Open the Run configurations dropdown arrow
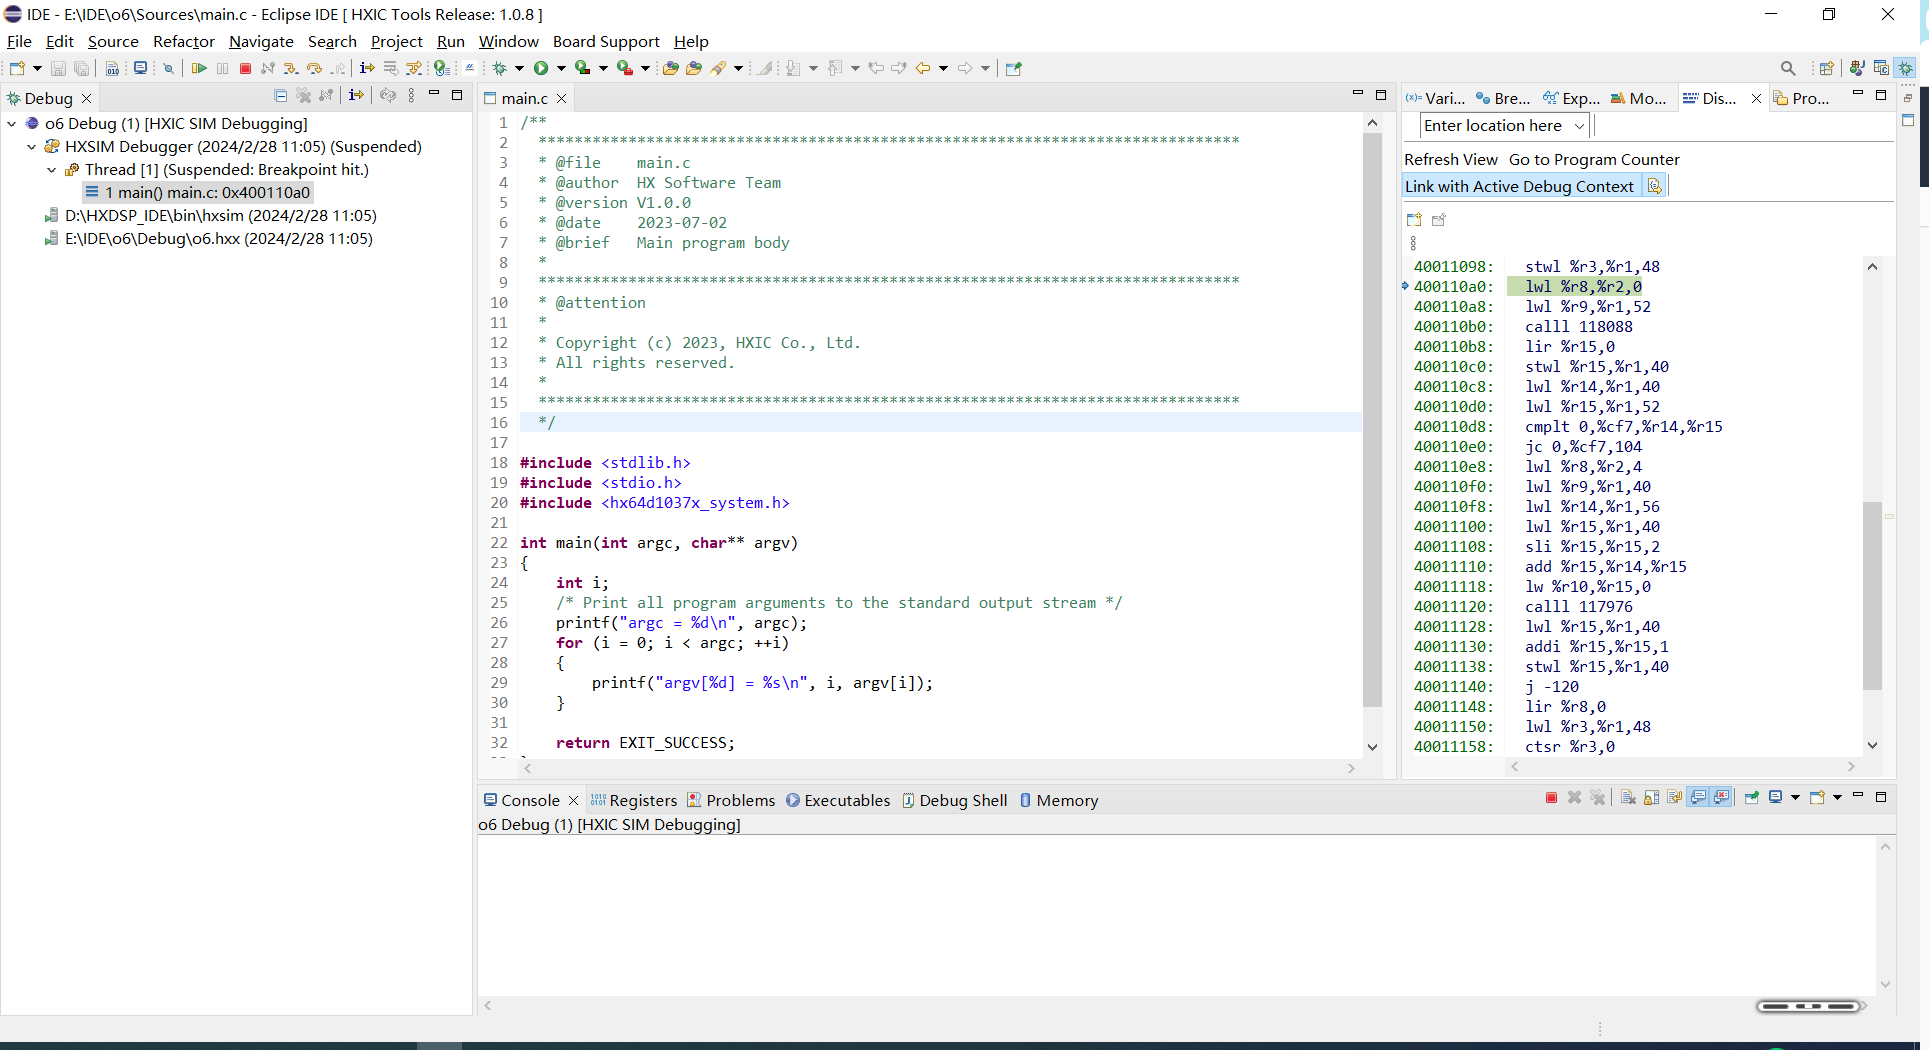1929x1050 pixels. (x=561, y=68)
